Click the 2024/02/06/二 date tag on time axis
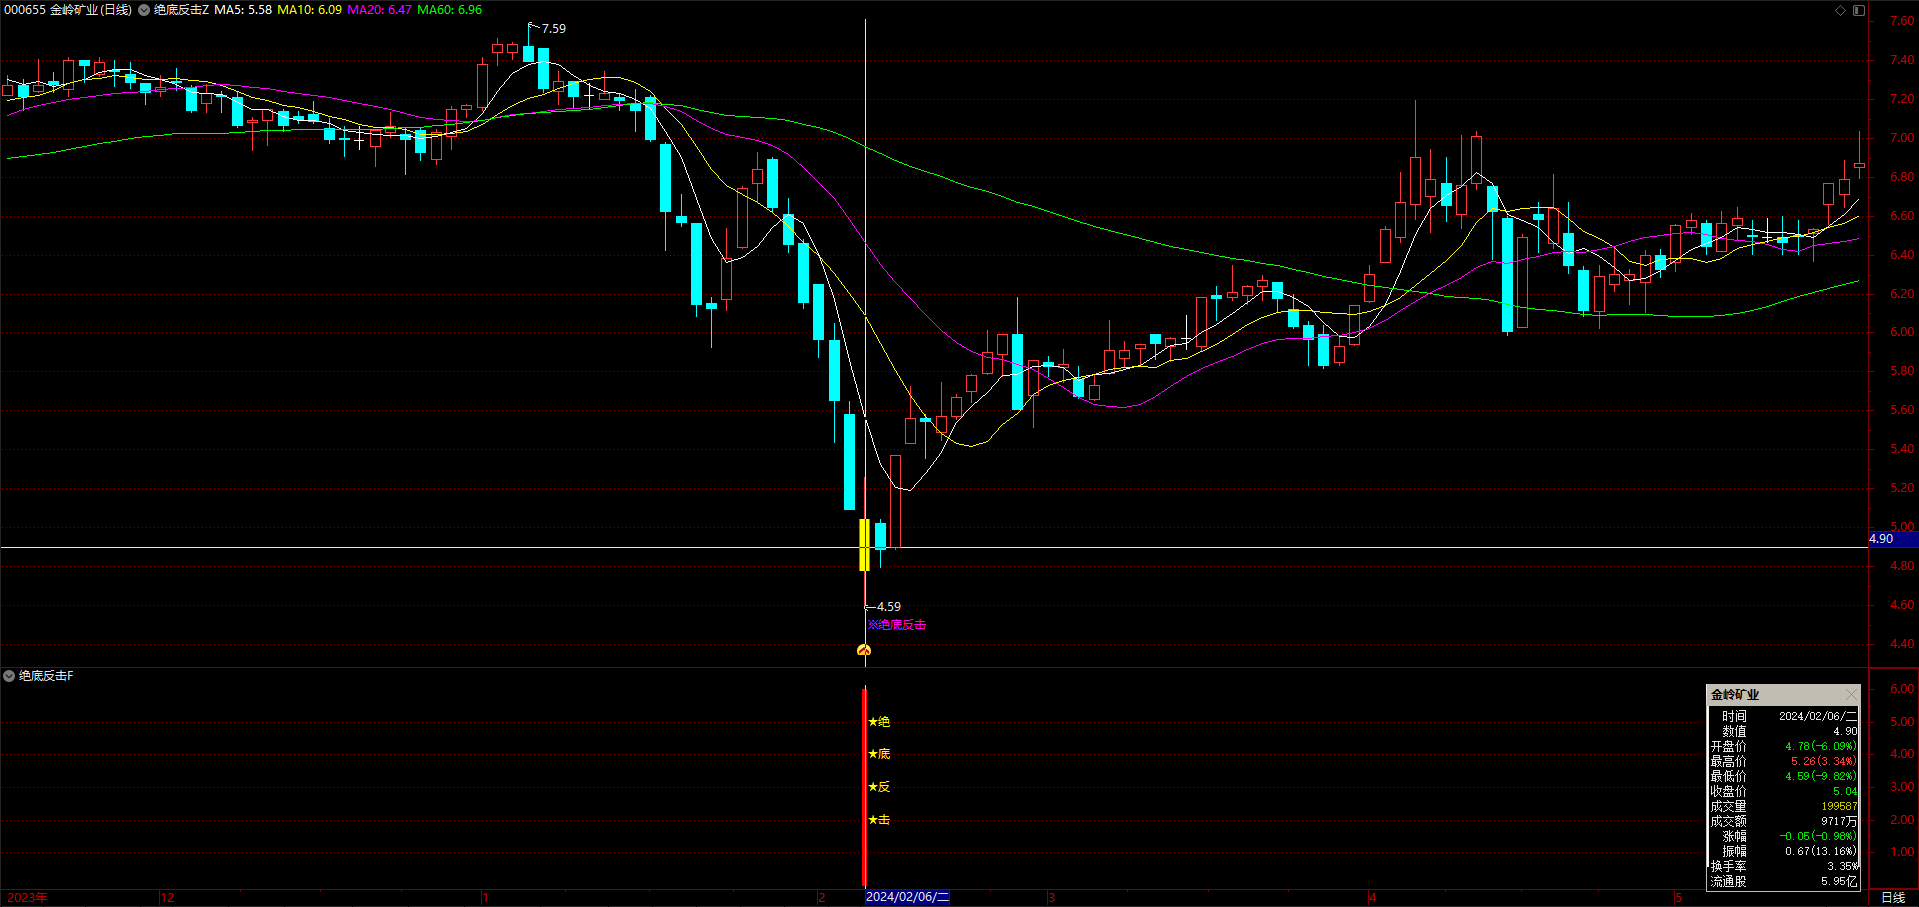Screen dimensions: 1919x907 point(907,897)
